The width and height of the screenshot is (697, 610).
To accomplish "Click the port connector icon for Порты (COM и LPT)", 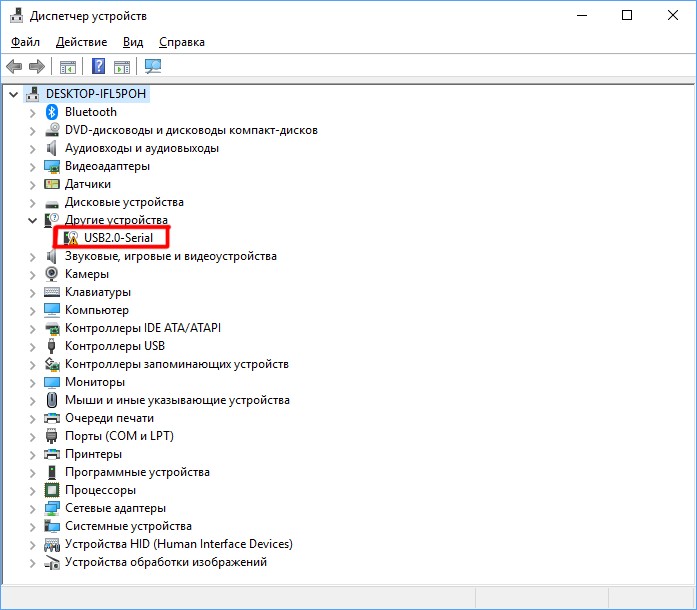I will pos(52,436).
